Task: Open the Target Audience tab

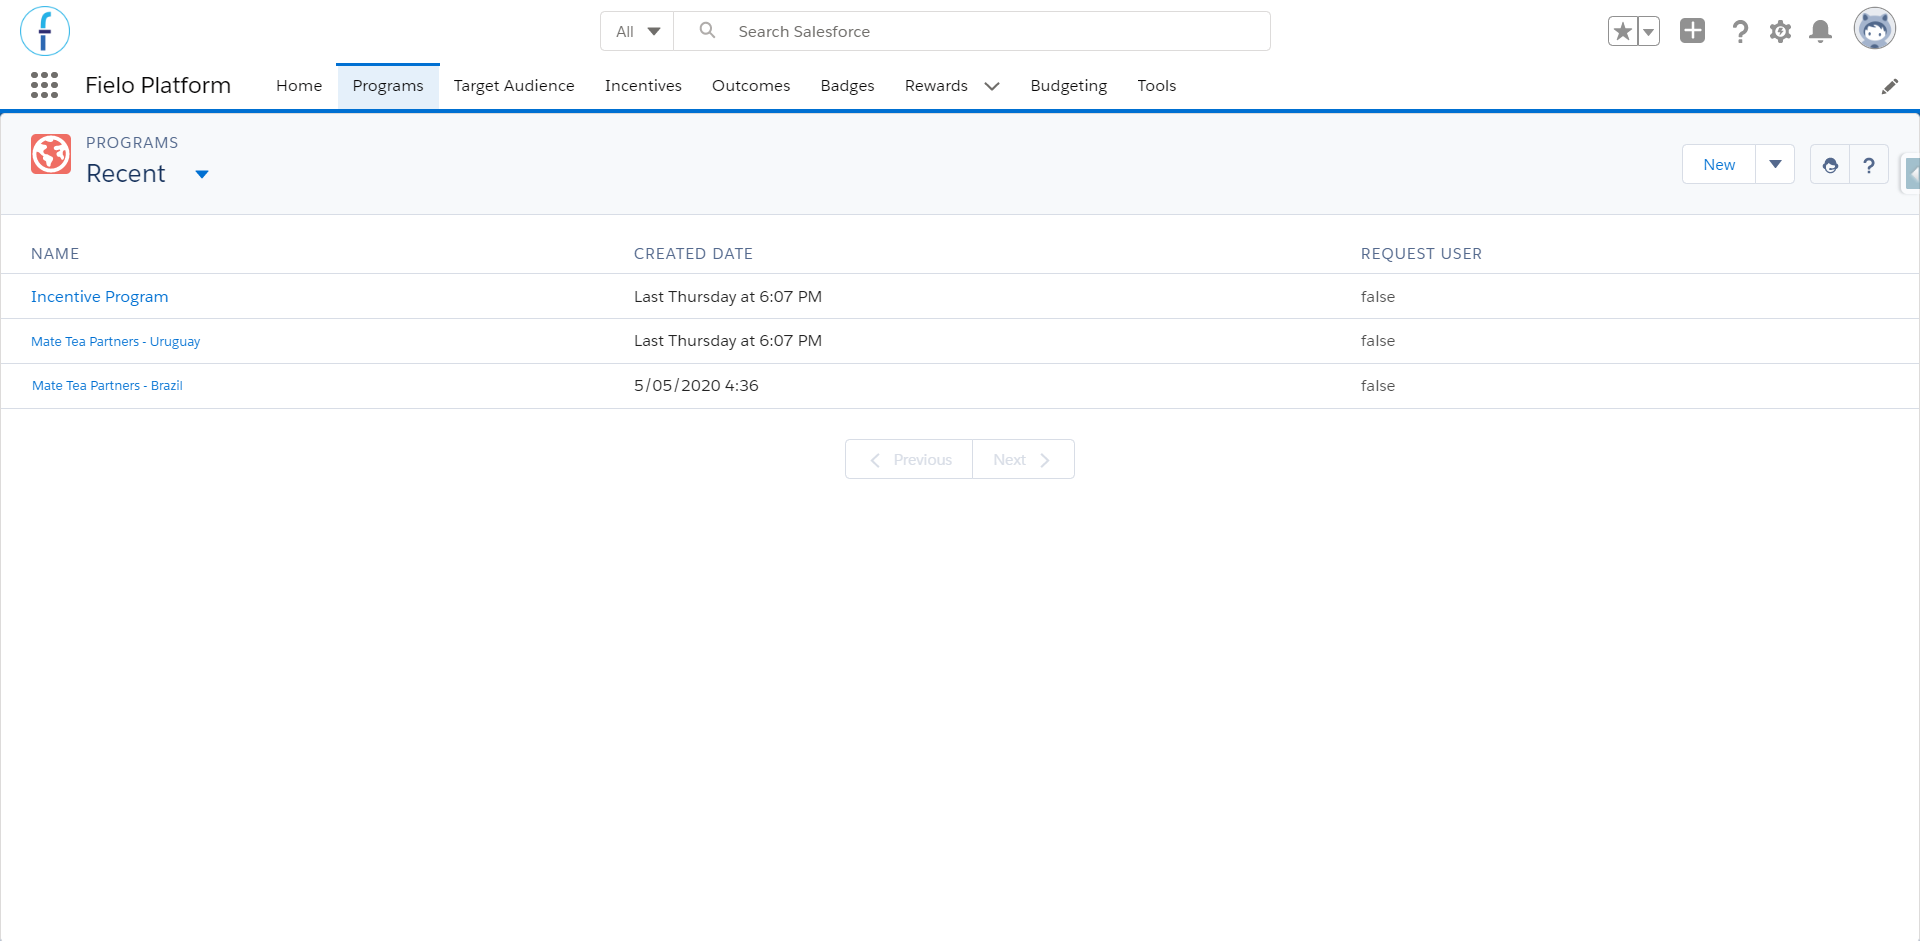Action: pyautogui.click(x=514, y=86)
